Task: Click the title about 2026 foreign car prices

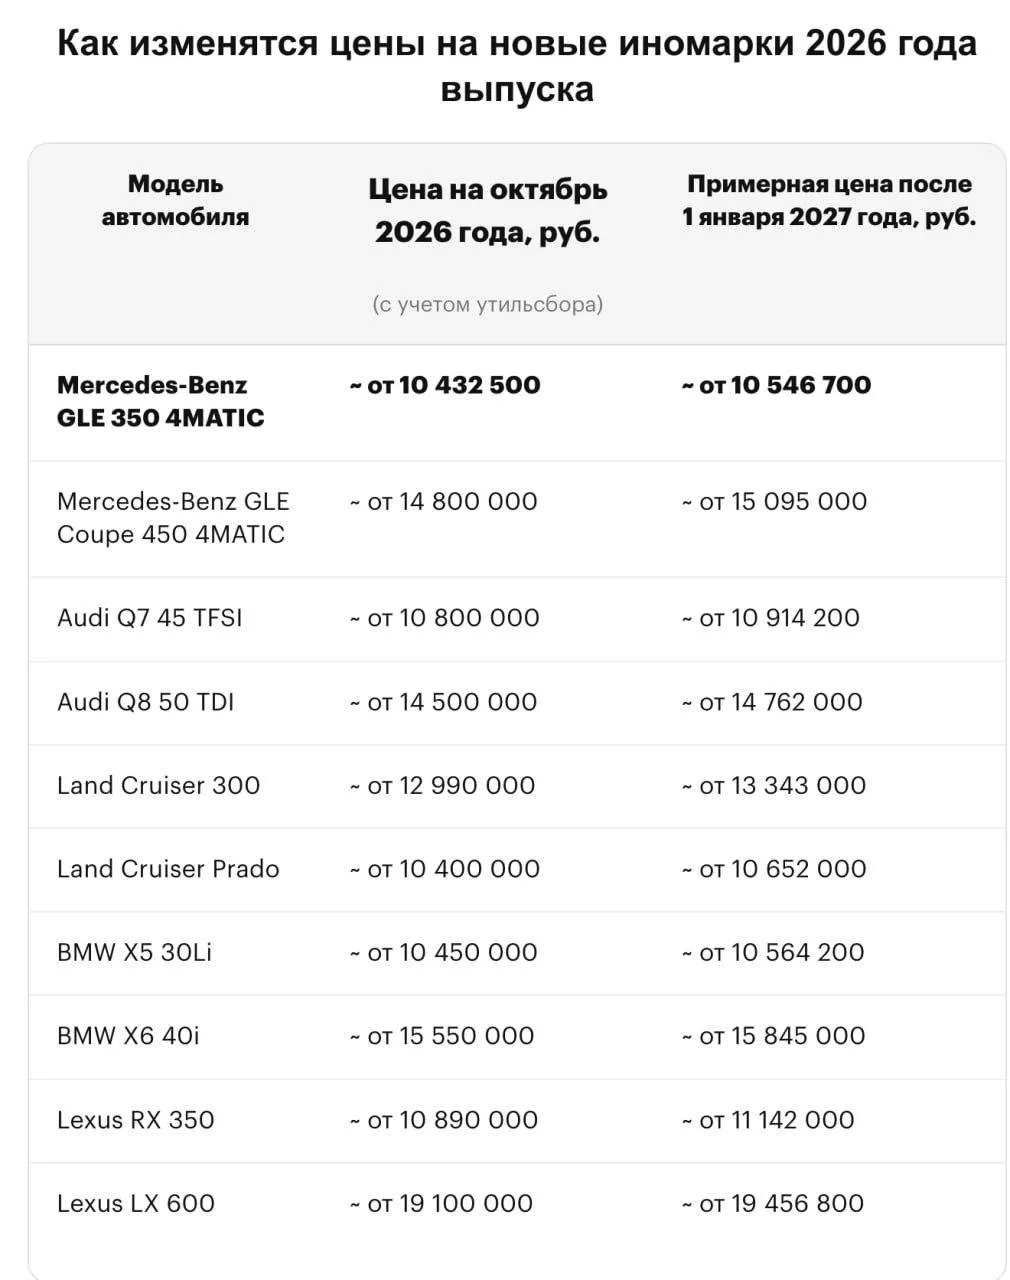Action: (517, 66)
